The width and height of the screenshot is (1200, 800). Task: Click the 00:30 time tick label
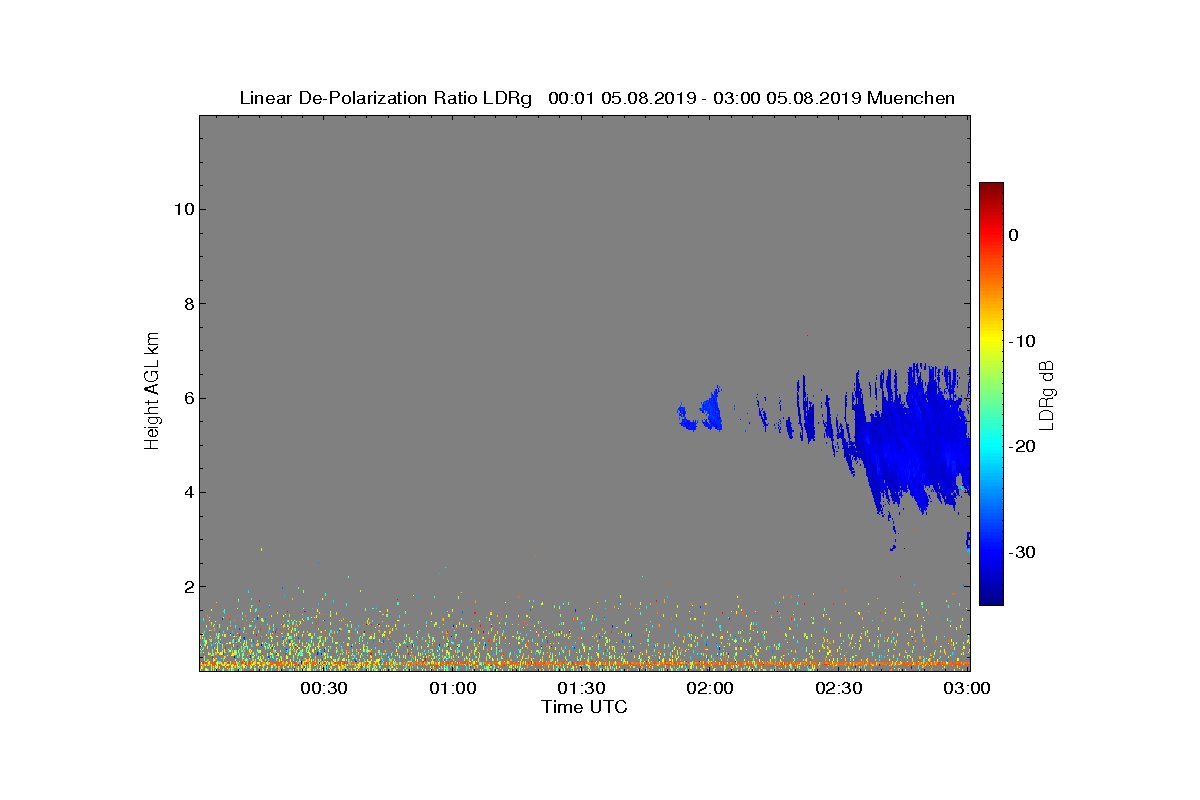323,688
